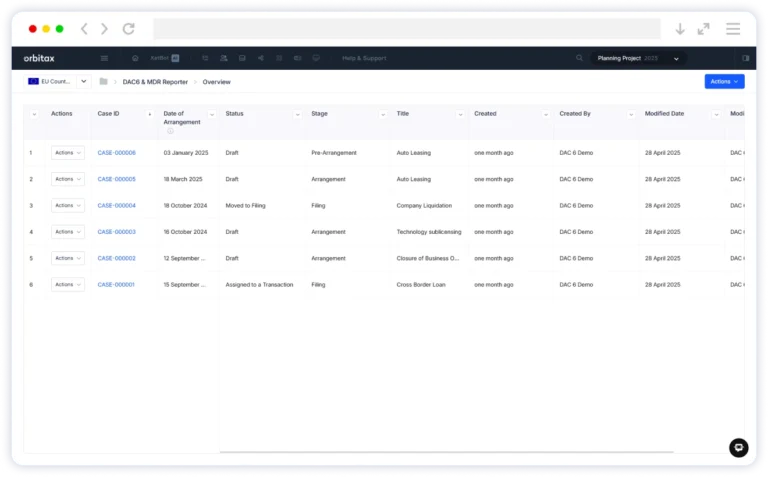Click the search magnifier icon in header
Screen dimensions: 768x477
[580, 58]
